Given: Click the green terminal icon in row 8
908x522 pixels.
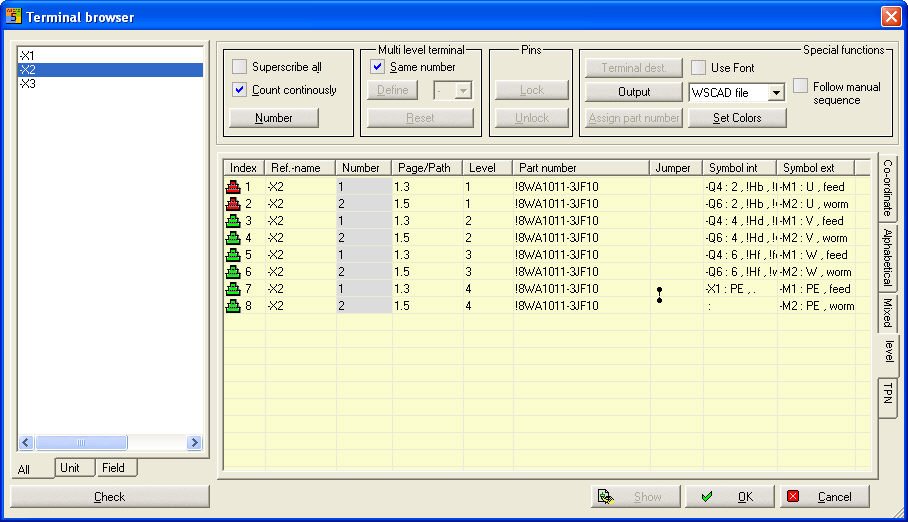Looking at the screenshot, I should (x=233, y=305).
